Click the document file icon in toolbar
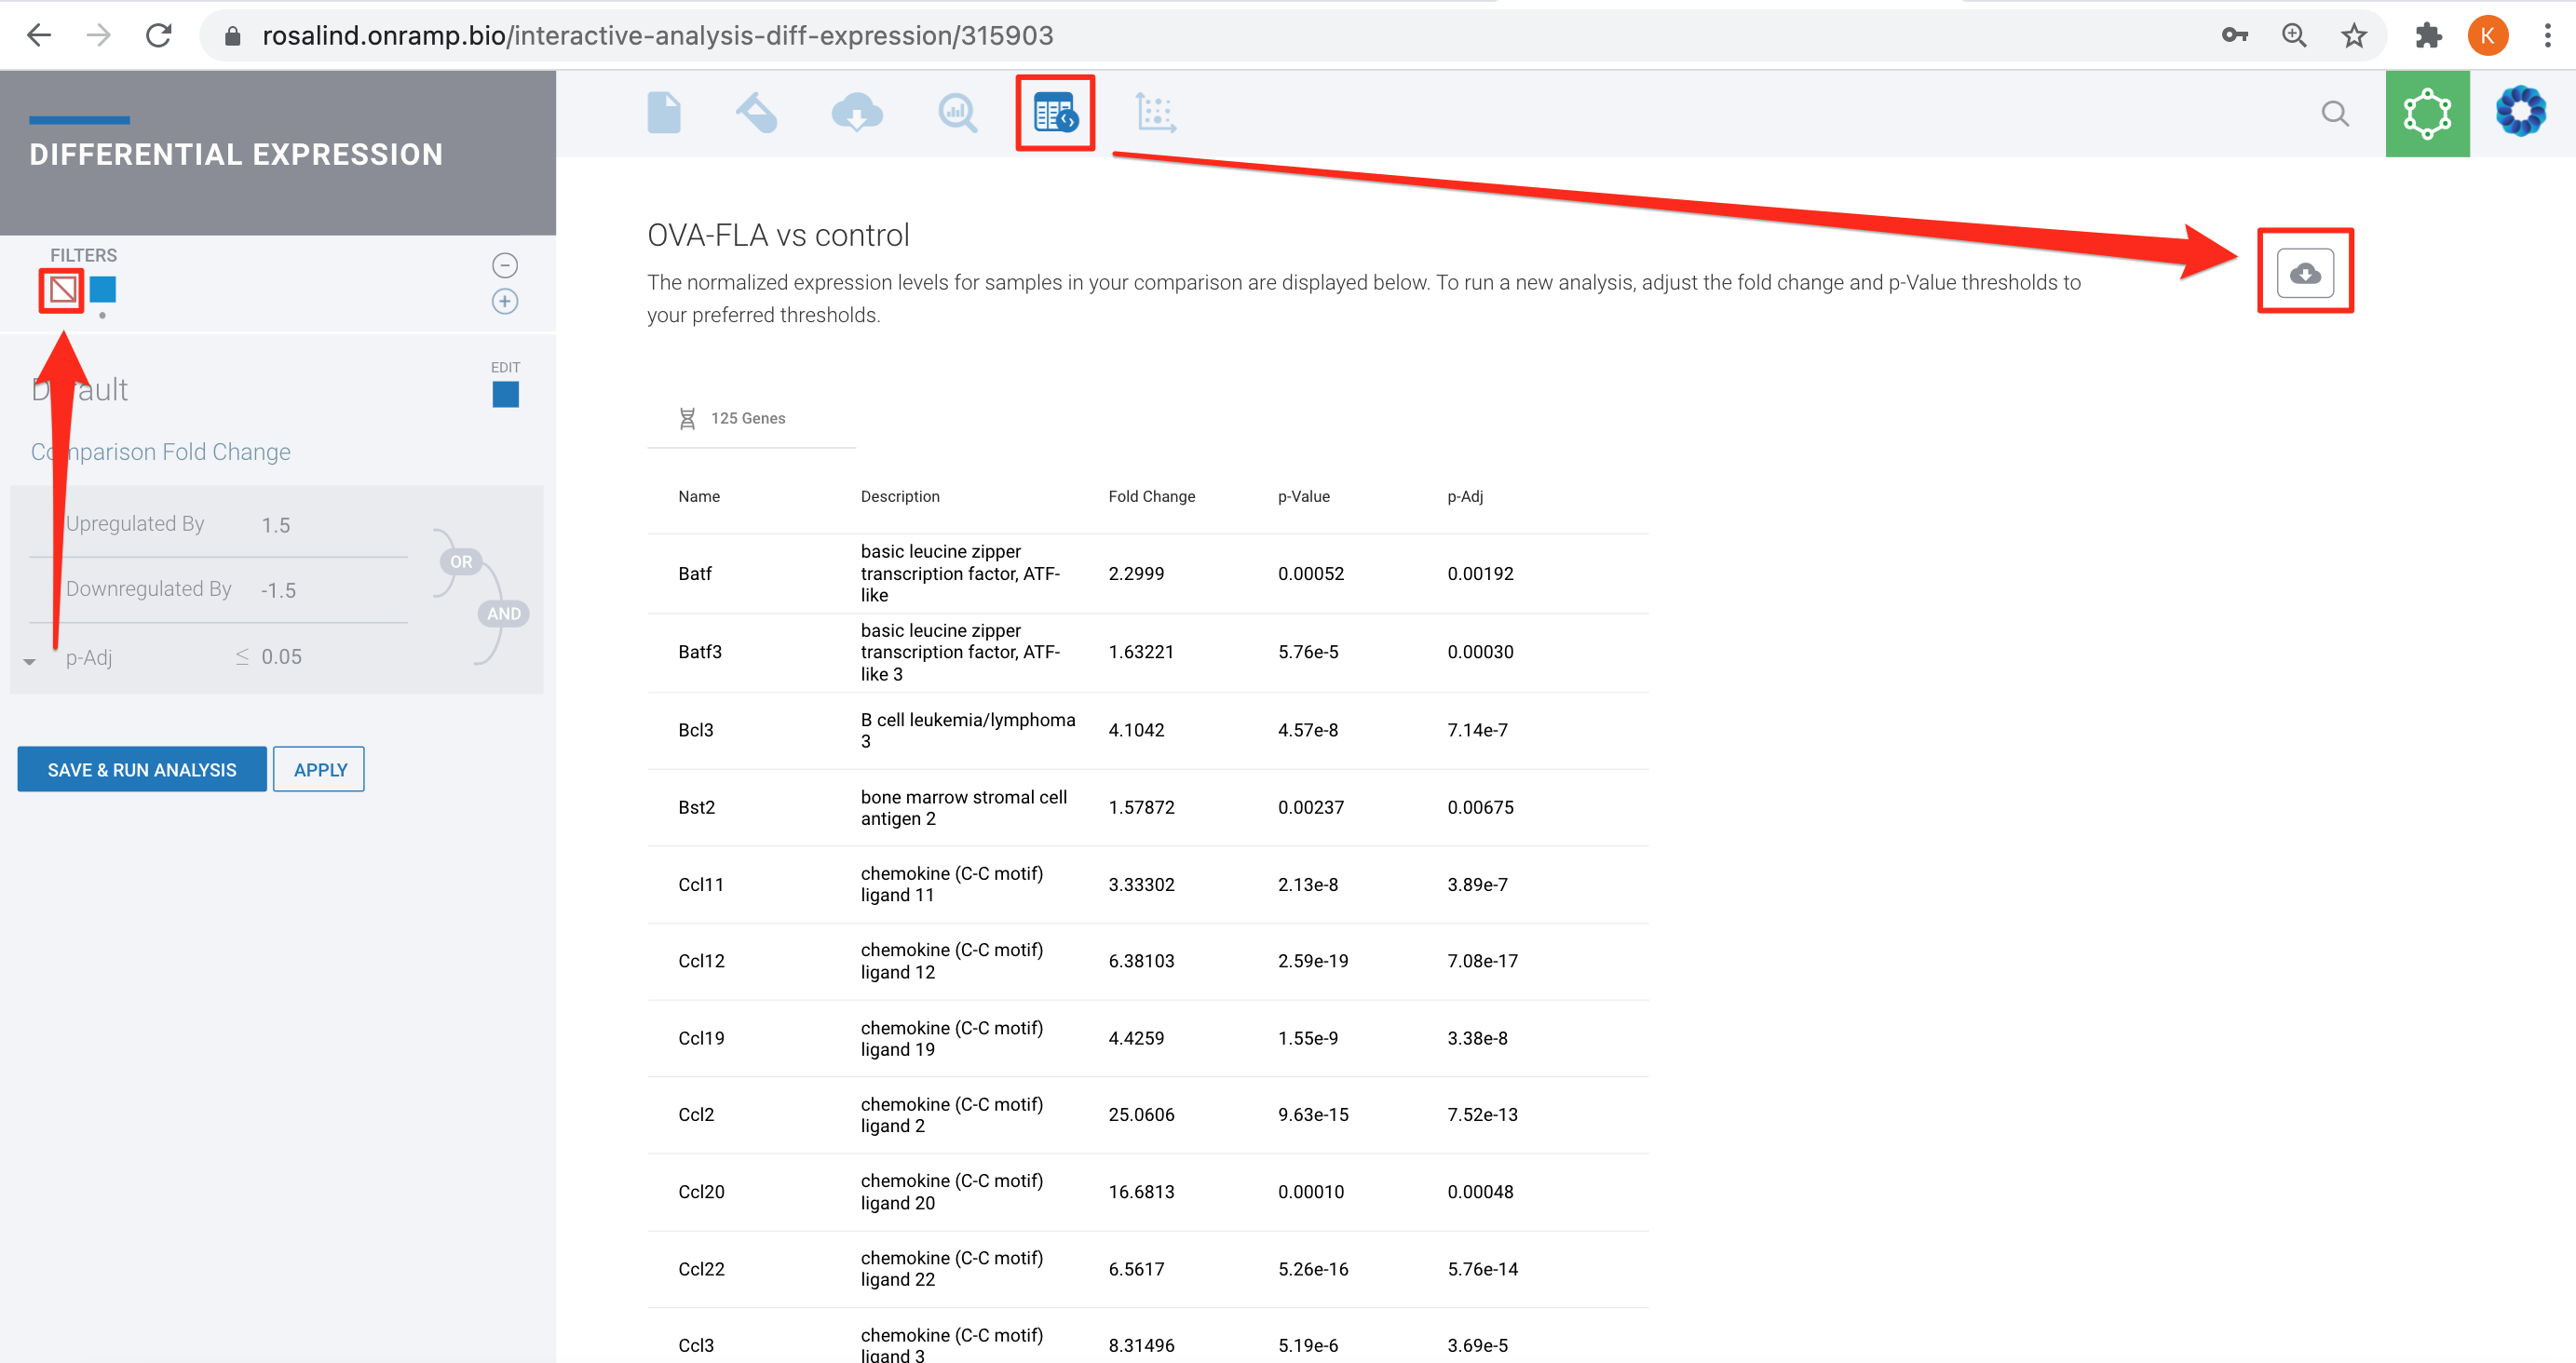Viewport: 2576px width, 1363px height. click(664, 113)
